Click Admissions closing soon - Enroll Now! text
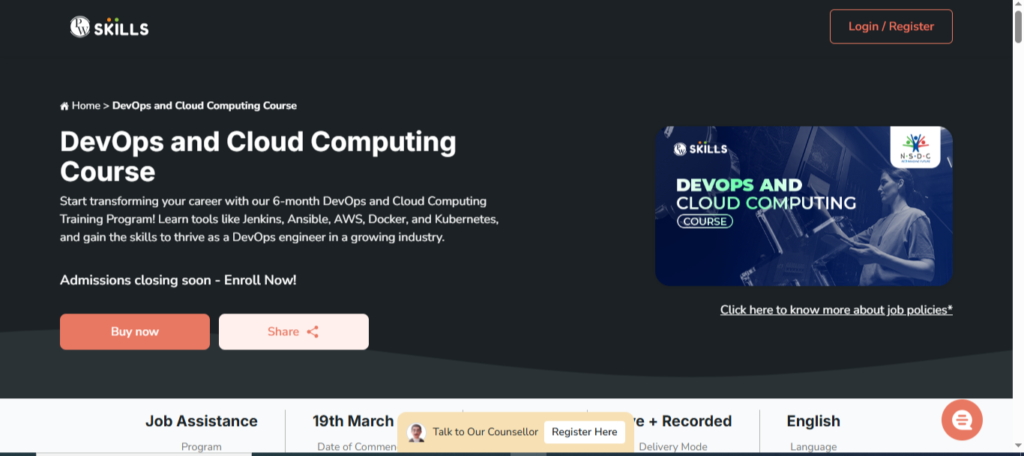The height and width of the screenshot is (456, 1024). (178, 280)
